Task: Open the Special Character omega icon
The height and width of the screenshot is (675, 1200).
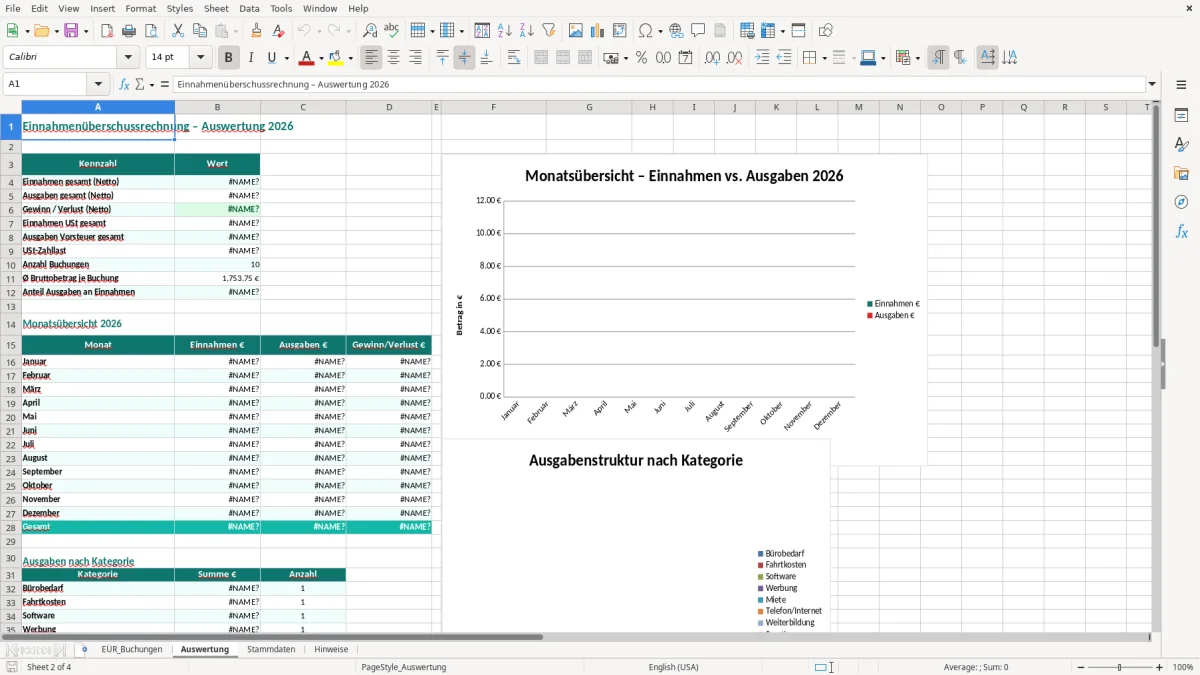Action: tap(645, 31)
